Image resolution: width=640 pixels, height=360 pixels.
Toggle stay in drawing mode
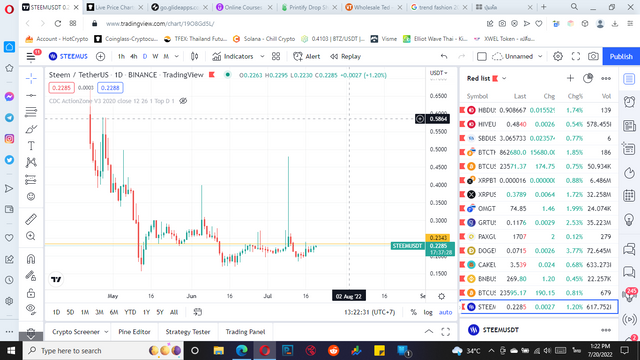point(31,276)
